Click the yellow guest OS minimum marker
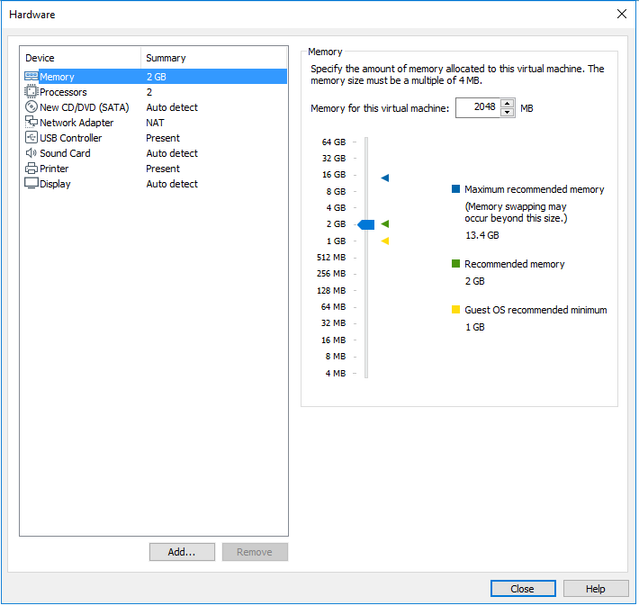The width and height of the screenshot is (639, 607). tap(385, 241)
